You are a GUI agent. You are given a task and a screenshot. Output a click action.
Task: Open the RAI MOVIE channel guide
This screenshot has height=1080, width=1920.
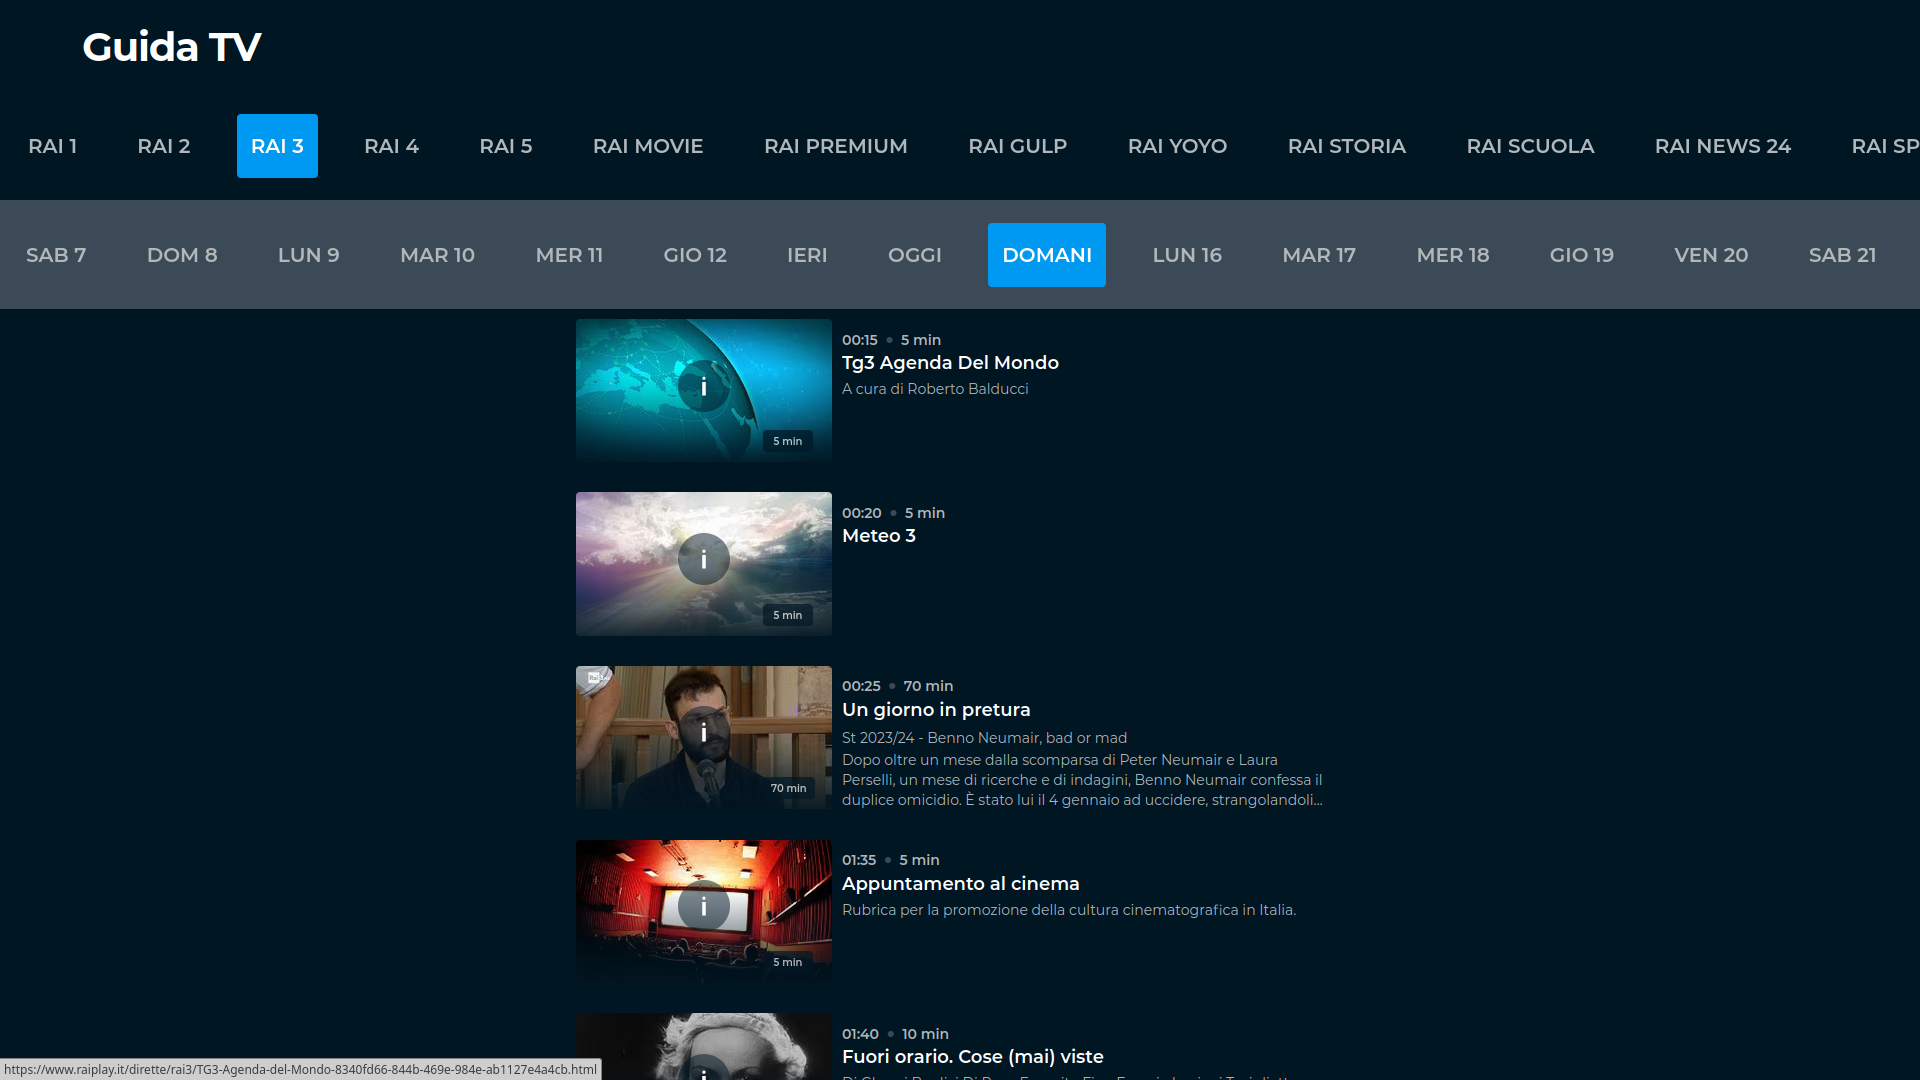click(648, 146)
